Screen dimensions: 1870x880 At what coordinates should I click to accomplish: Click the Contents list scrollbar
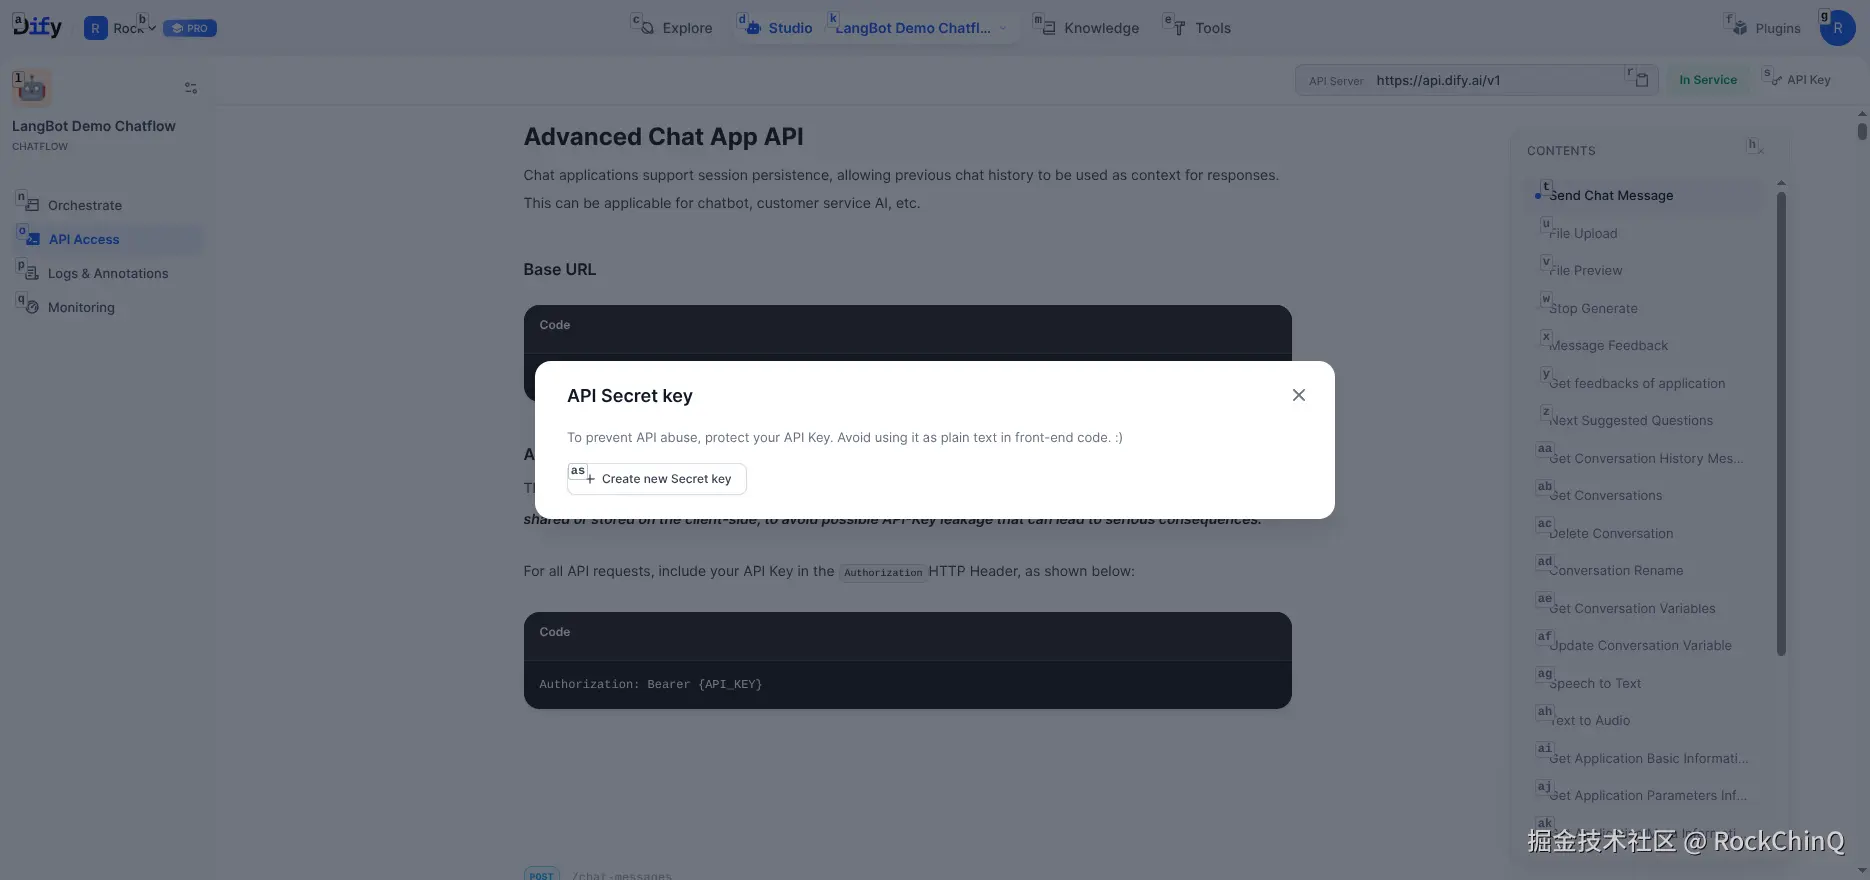tap(1780, 420)
